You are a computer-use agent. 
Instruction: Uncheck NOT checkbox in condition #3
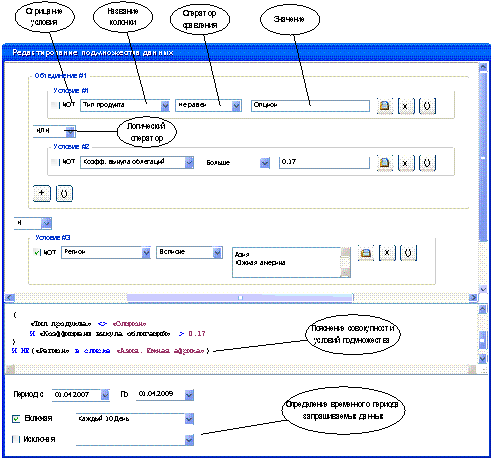[37, 252]
